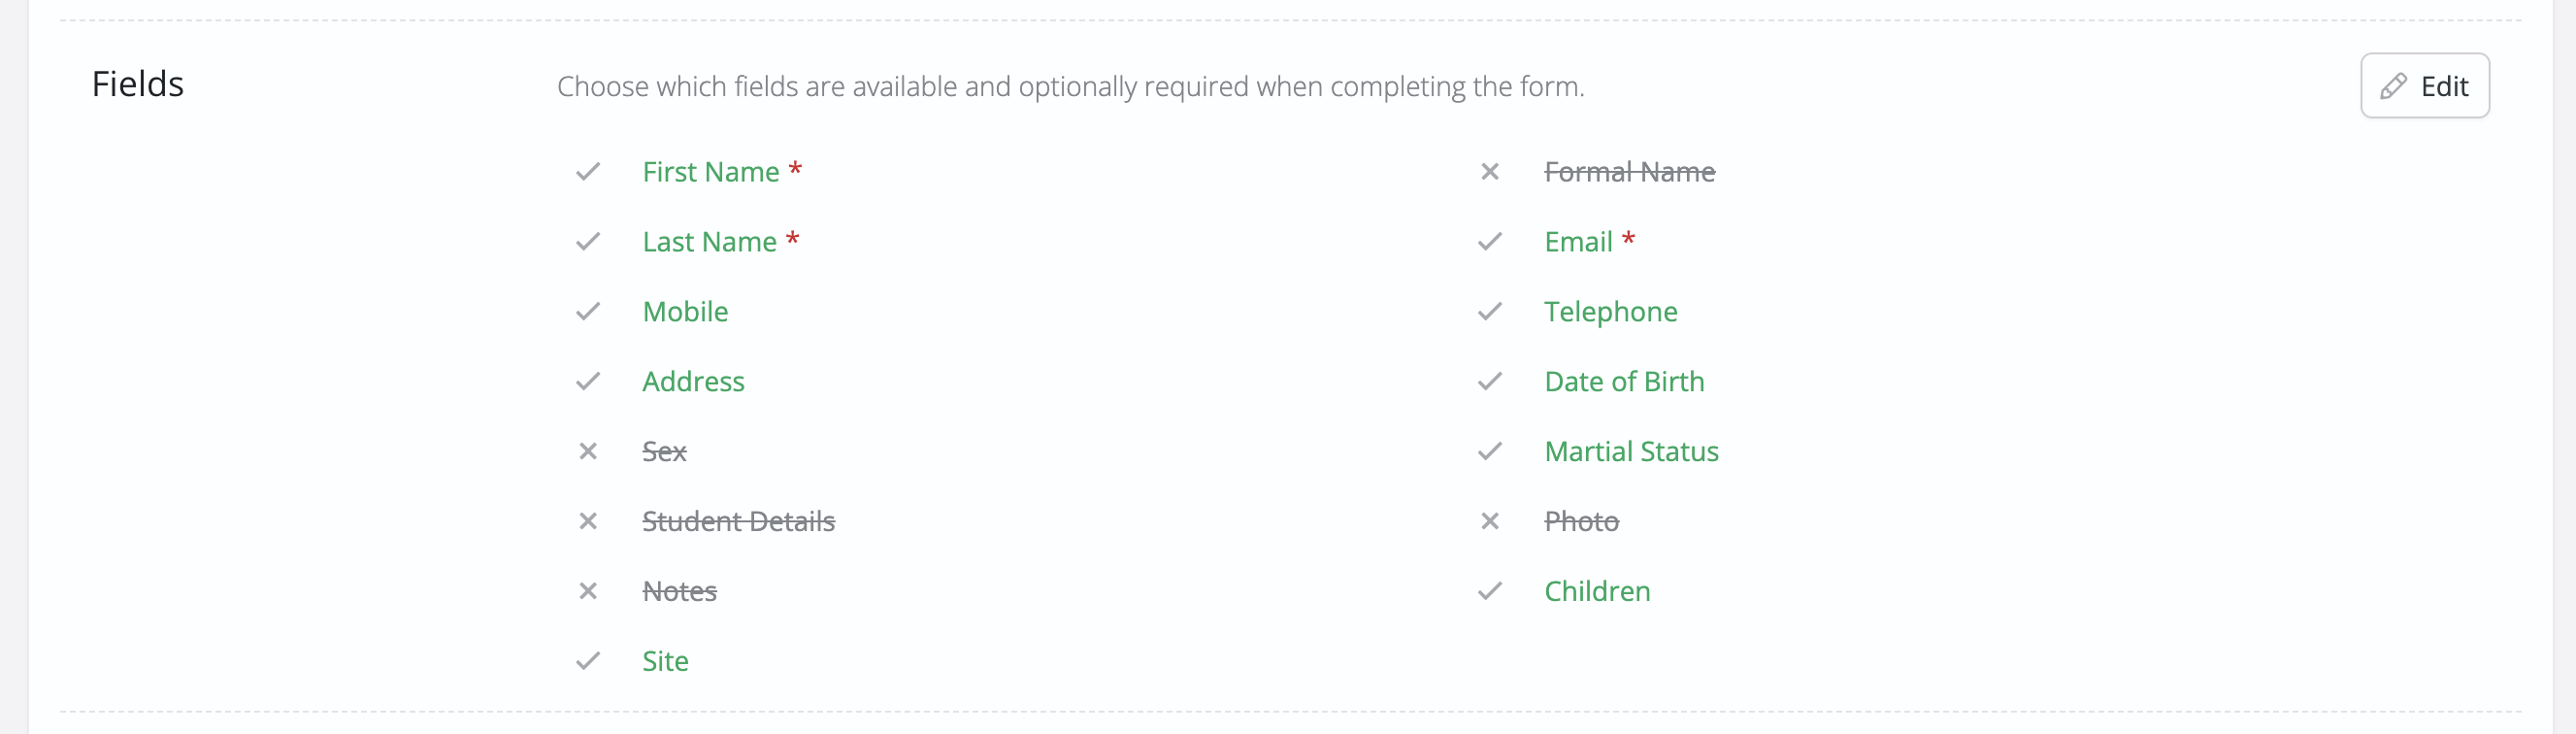The height and width of the screenshot is (734, 2576).
Task: Click the checkmark beside Children field
Action: 1489,592
